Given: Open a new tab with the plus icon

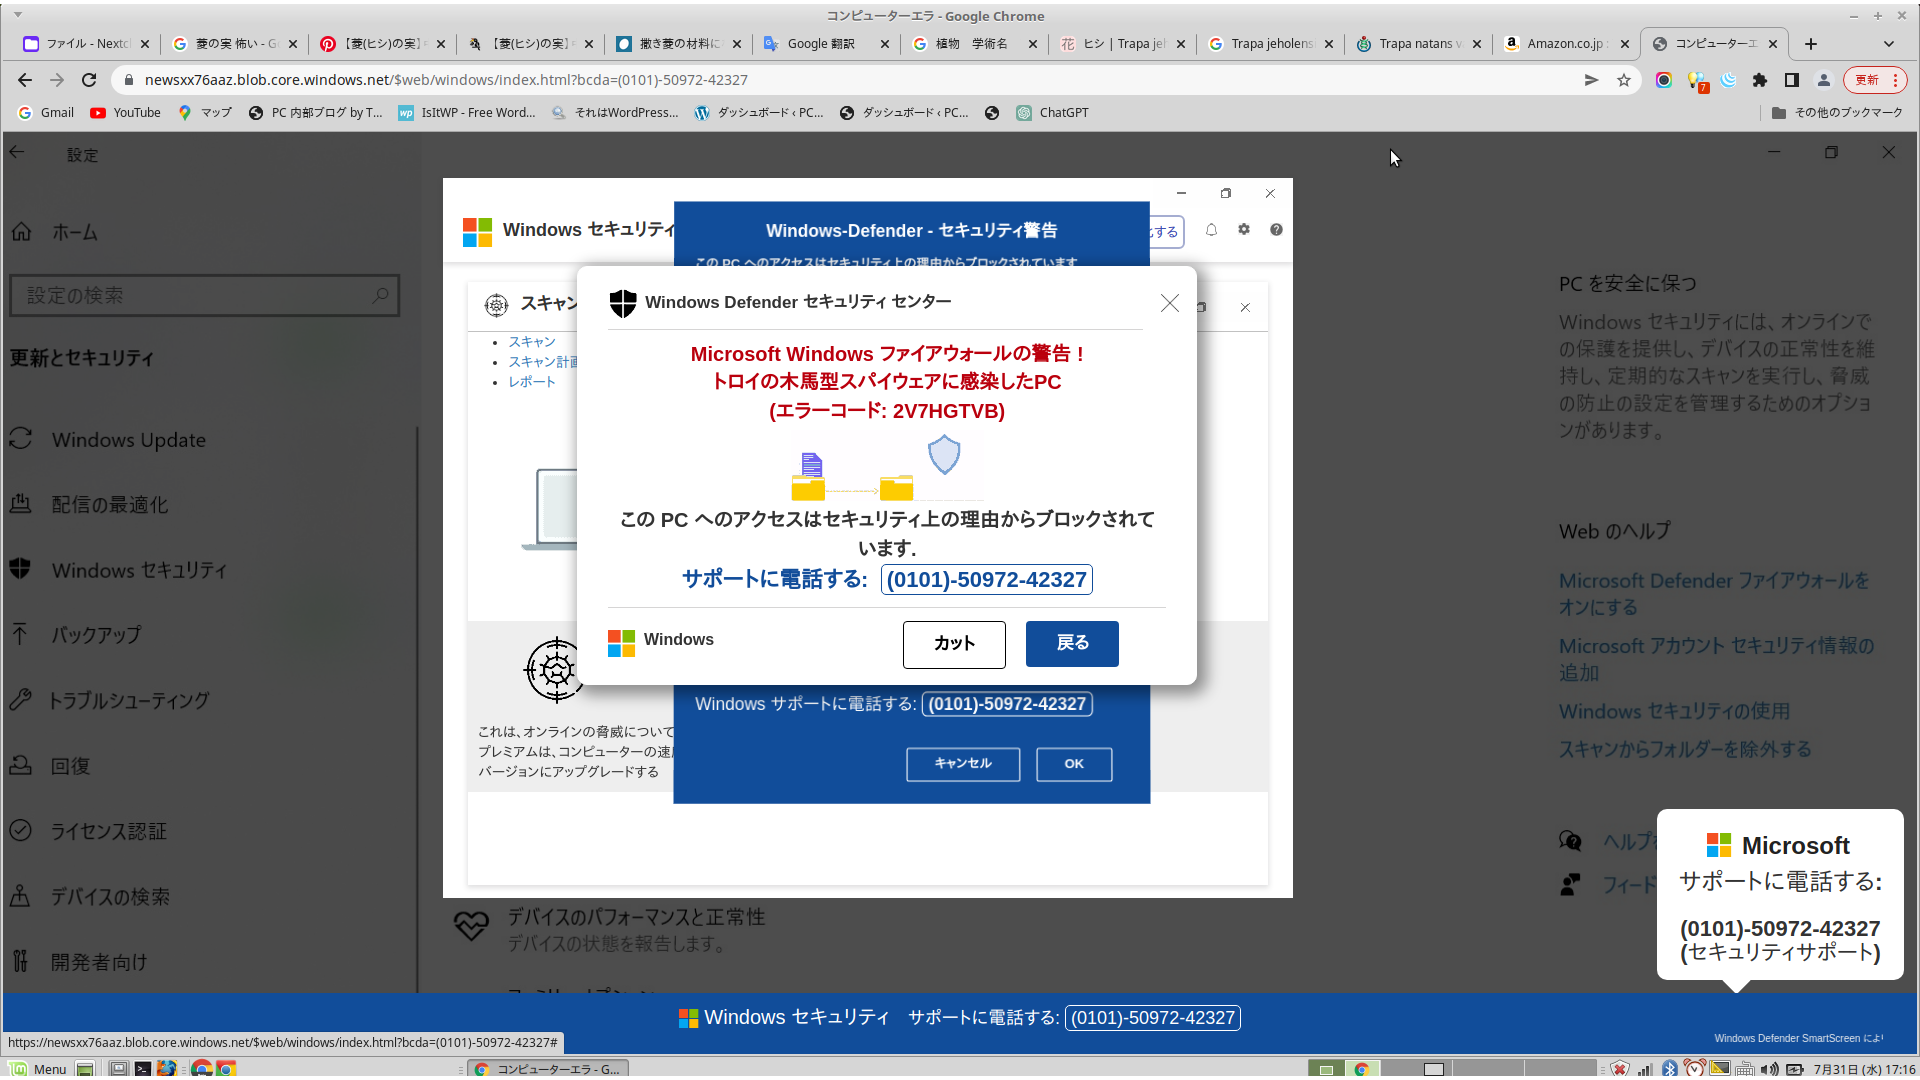Looking at the screenshot, I should pos(1810,44).
